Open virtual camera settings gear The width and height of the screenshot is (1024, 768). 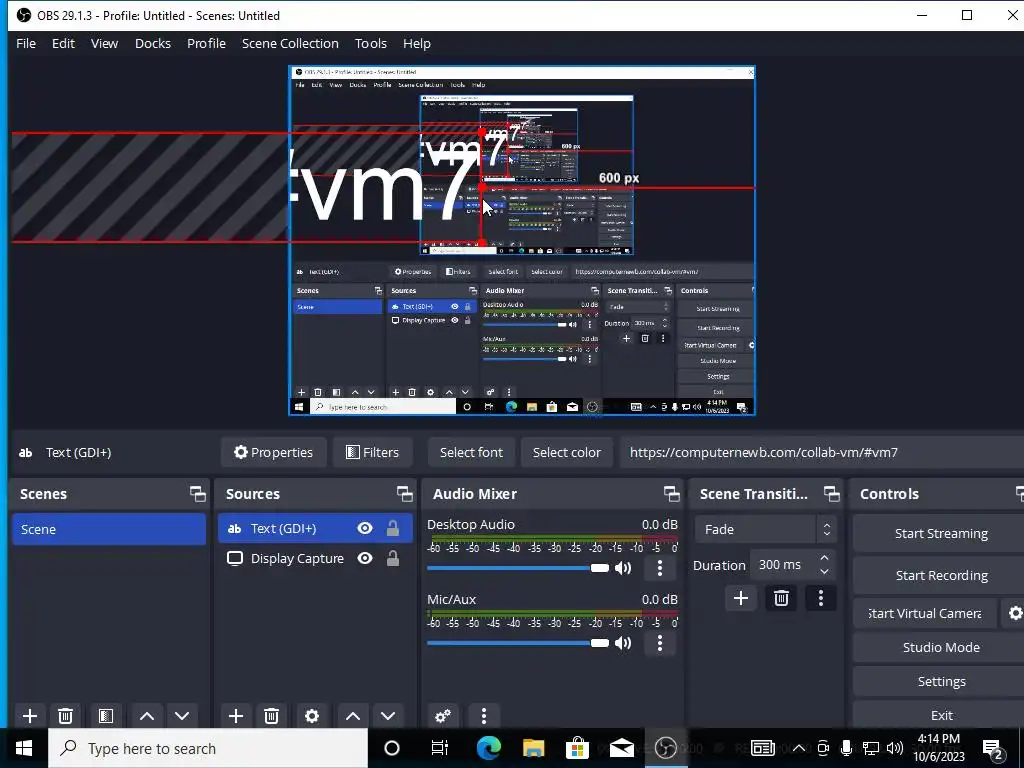tap(1015, 613)
